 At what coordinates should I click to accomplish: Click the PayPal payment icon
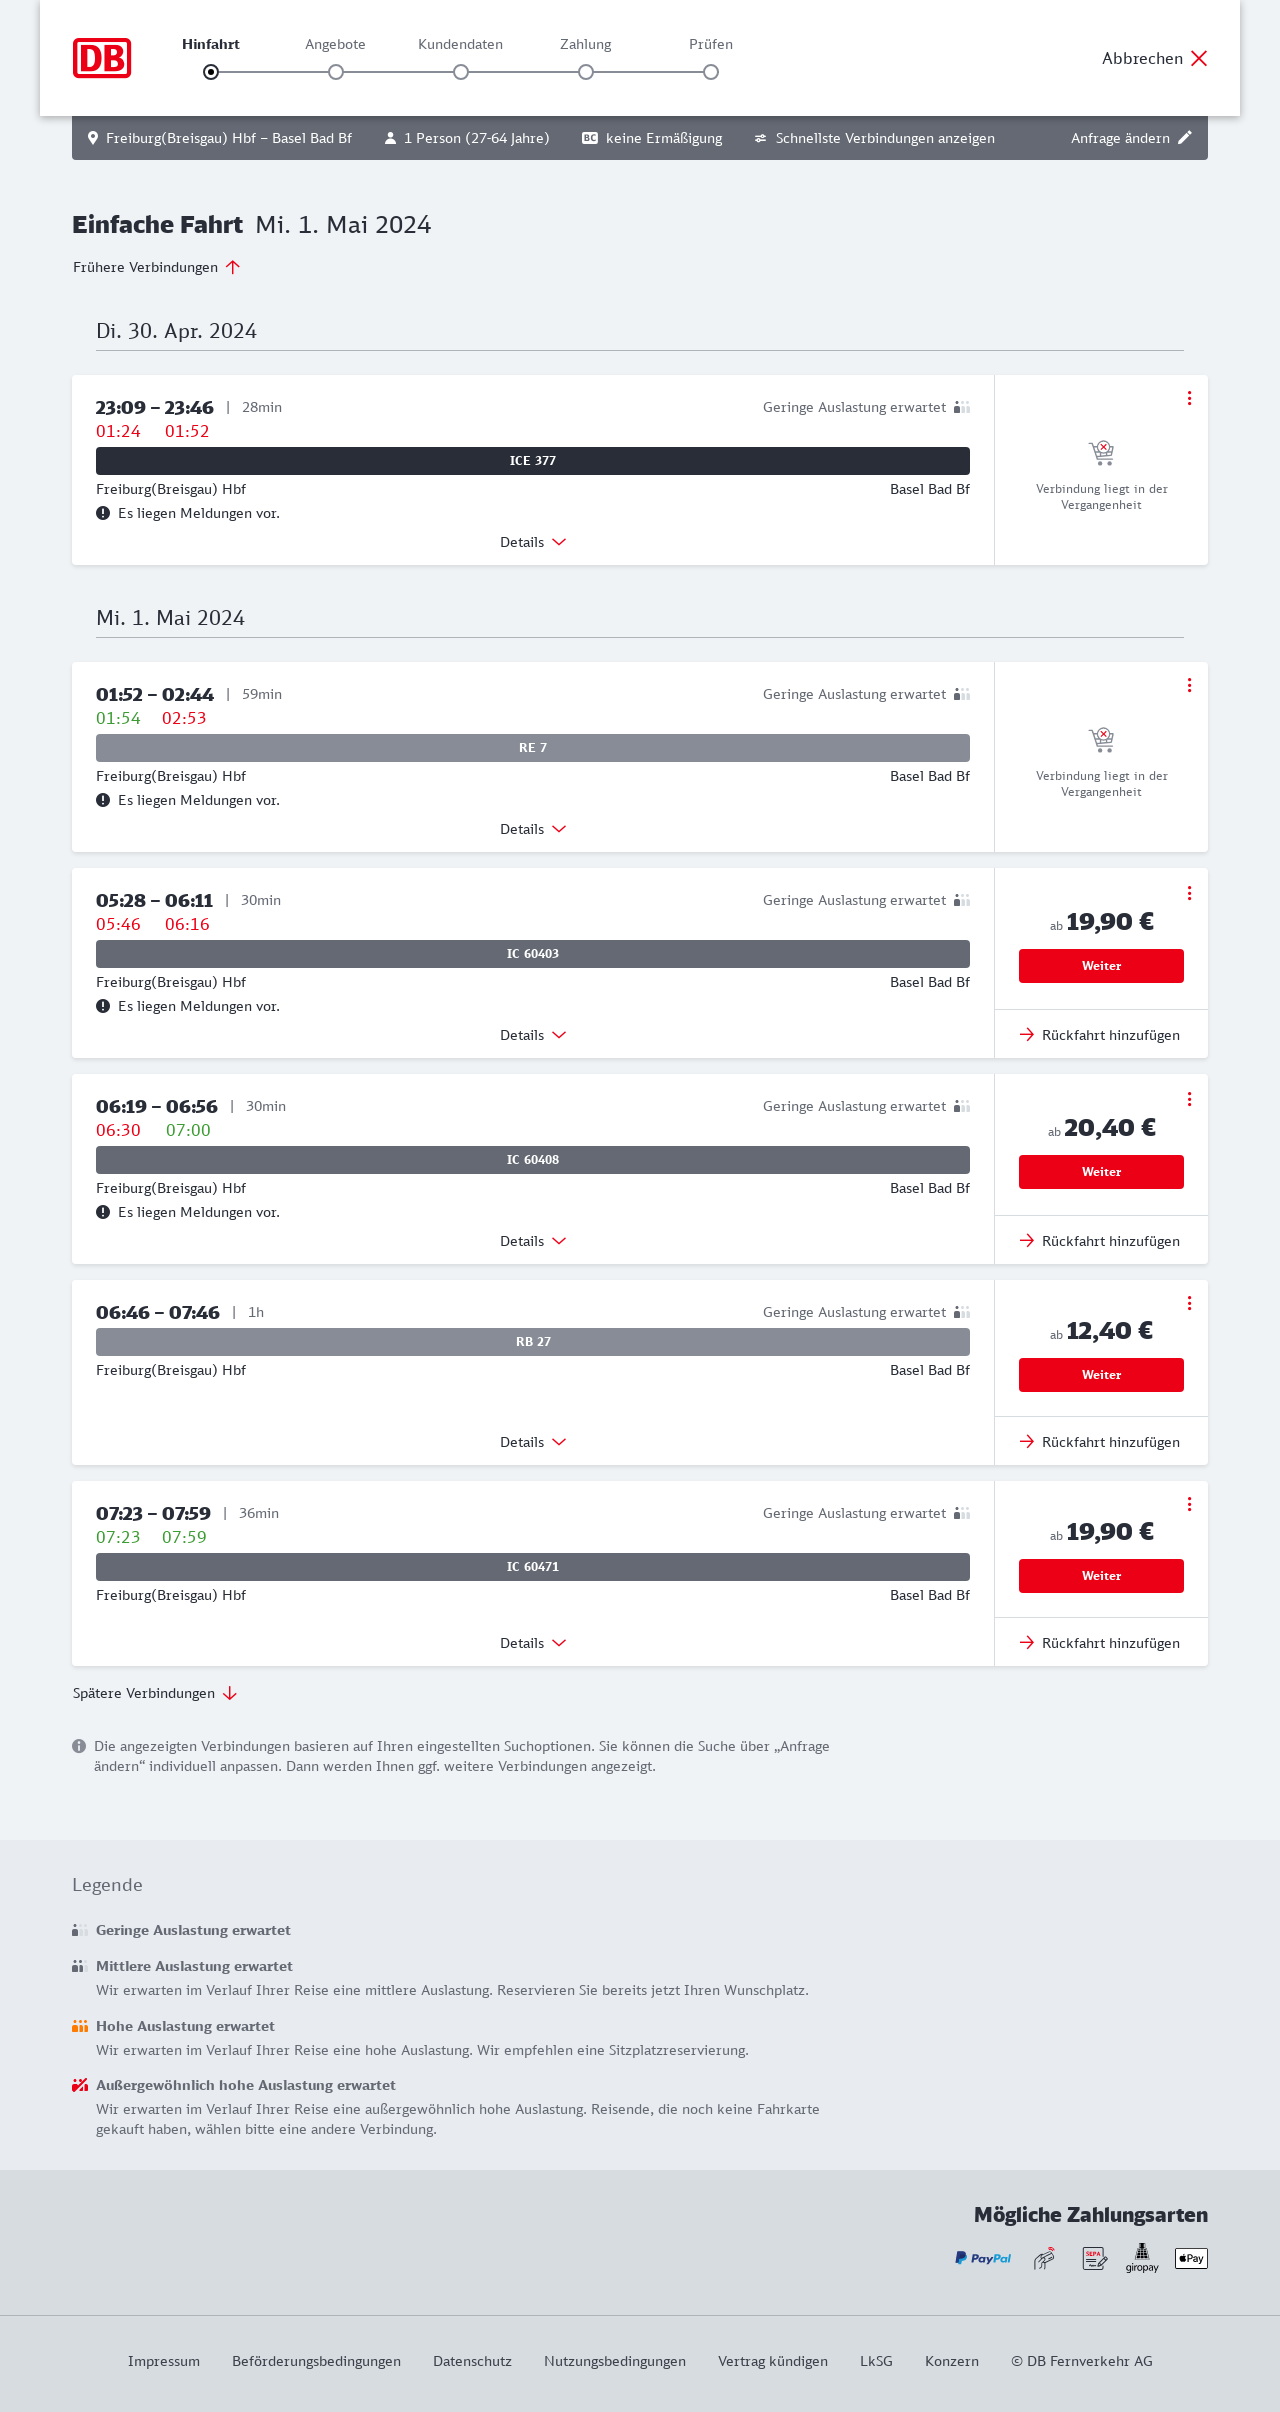[x=983, y=2258]
